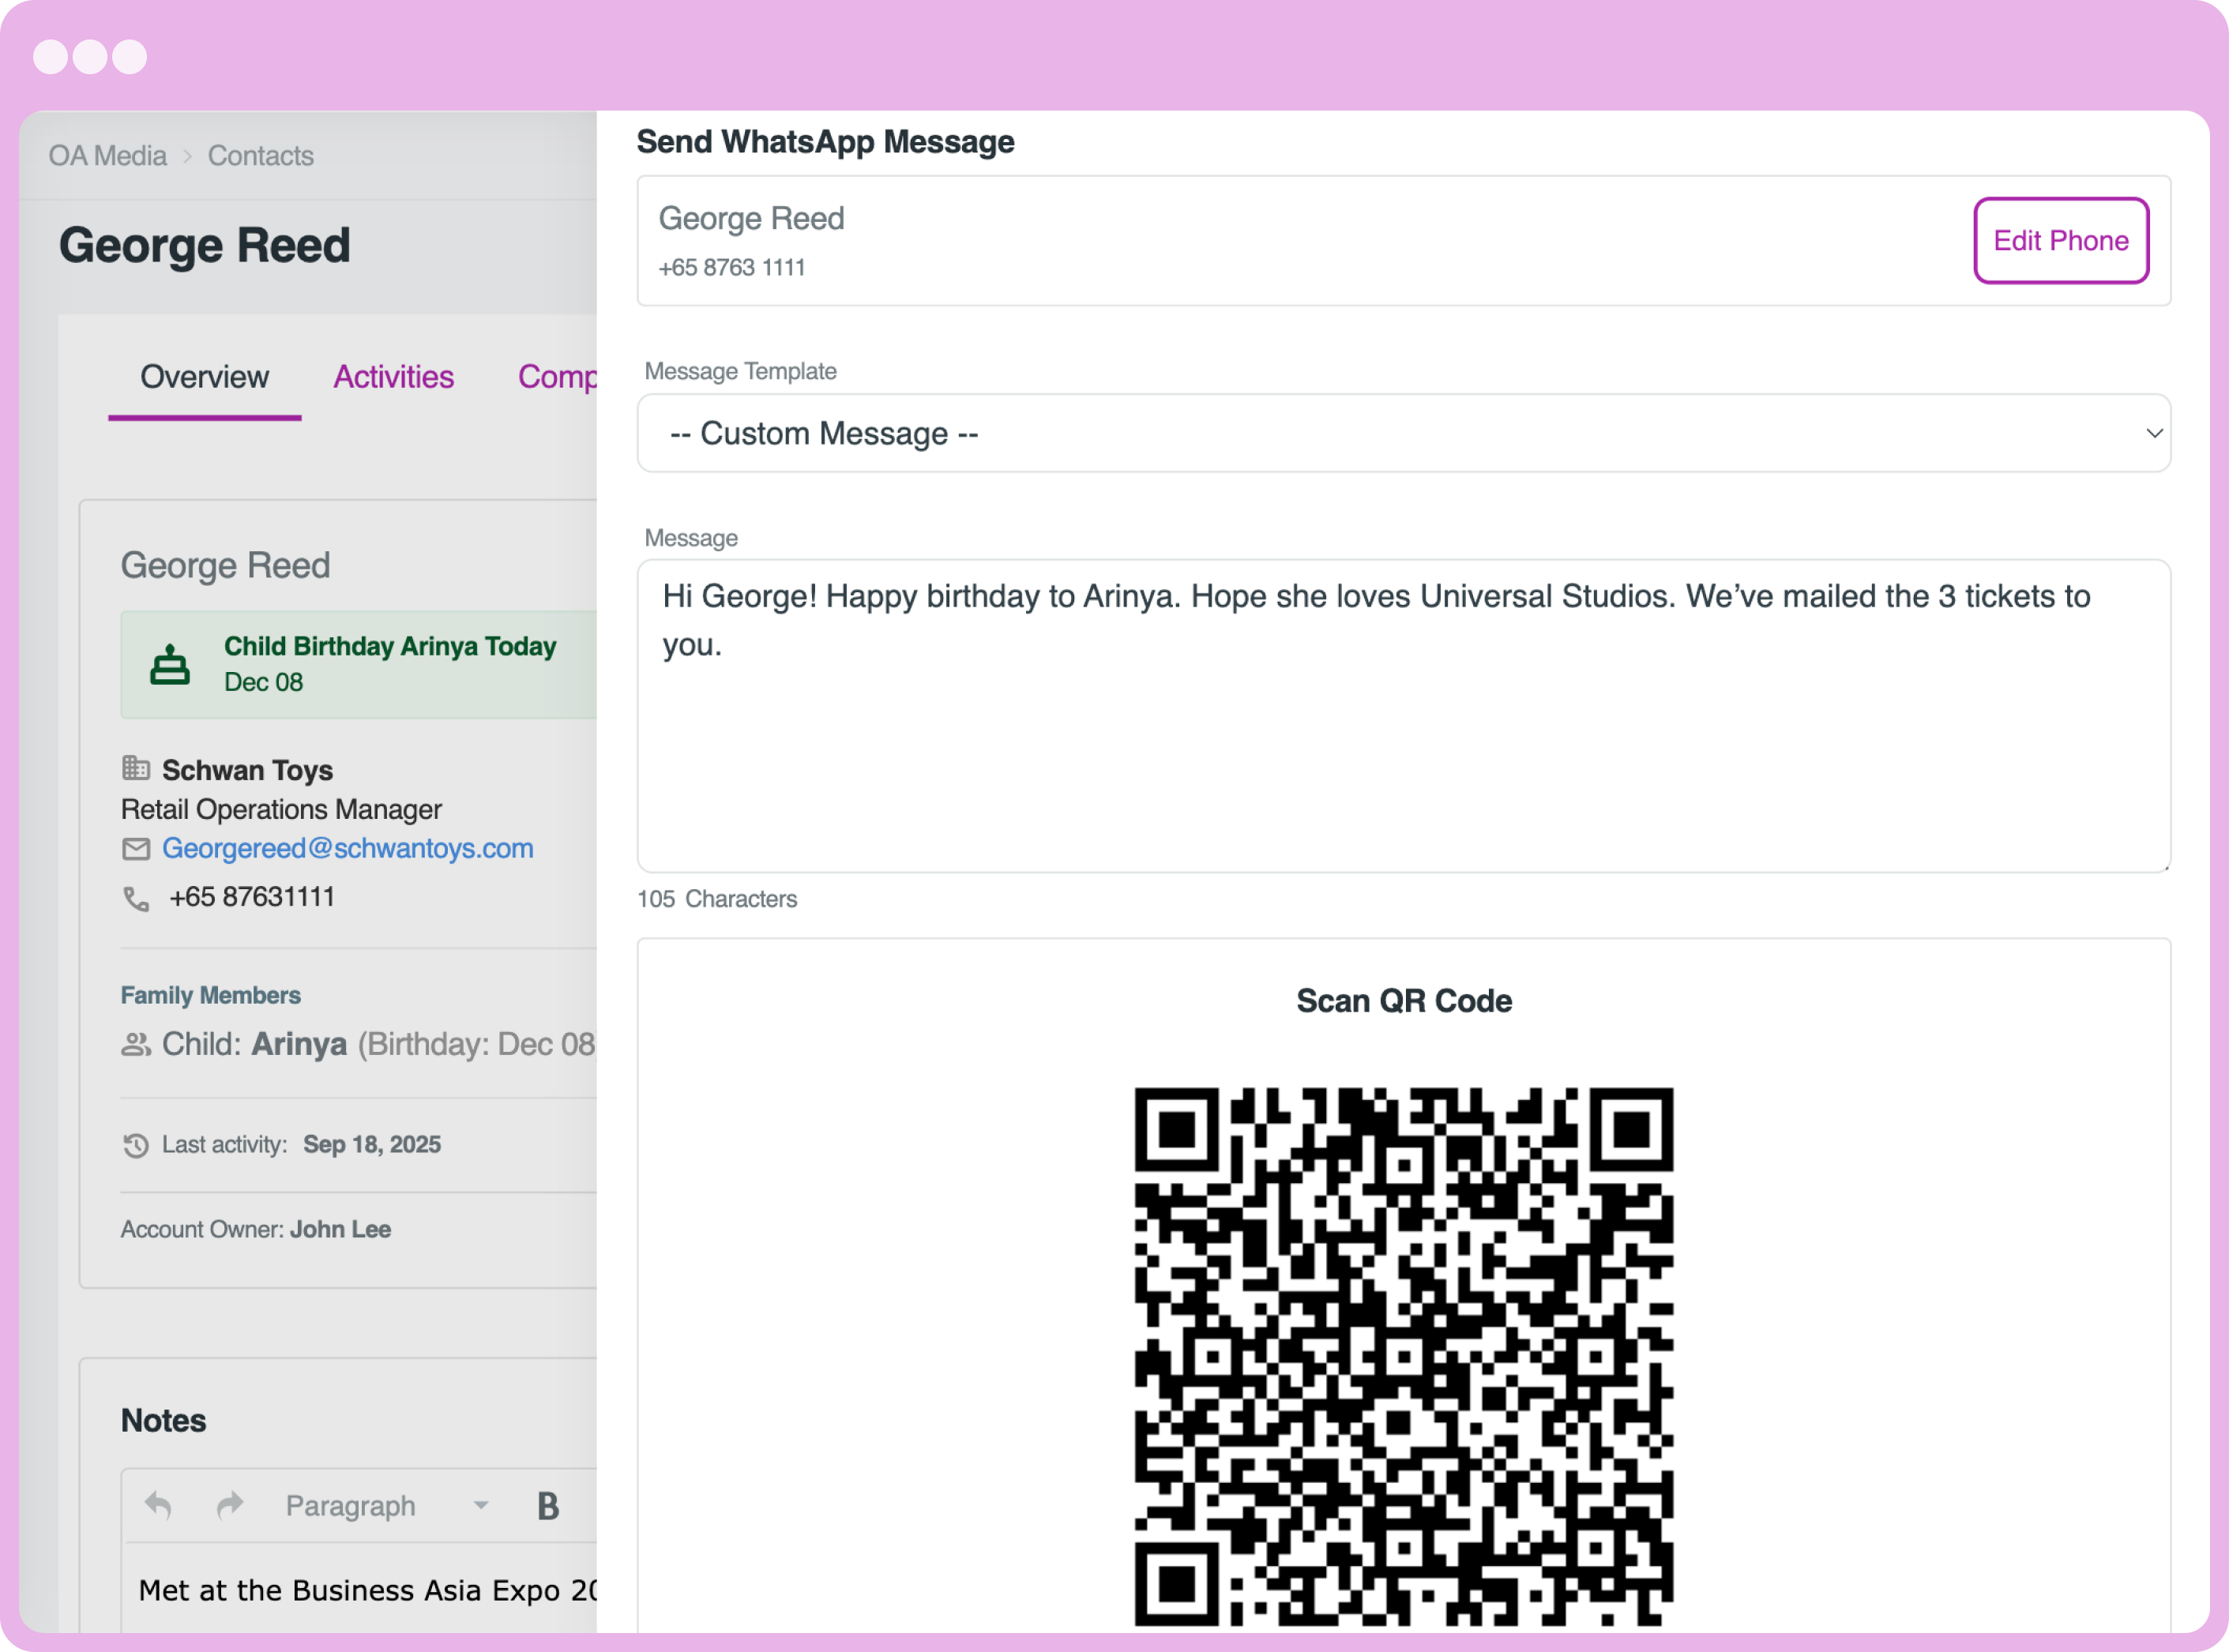This screenshot has width=2229, height=1652.
Task: Undo in the Notes editor
Action: click(x=158, y=1505)
